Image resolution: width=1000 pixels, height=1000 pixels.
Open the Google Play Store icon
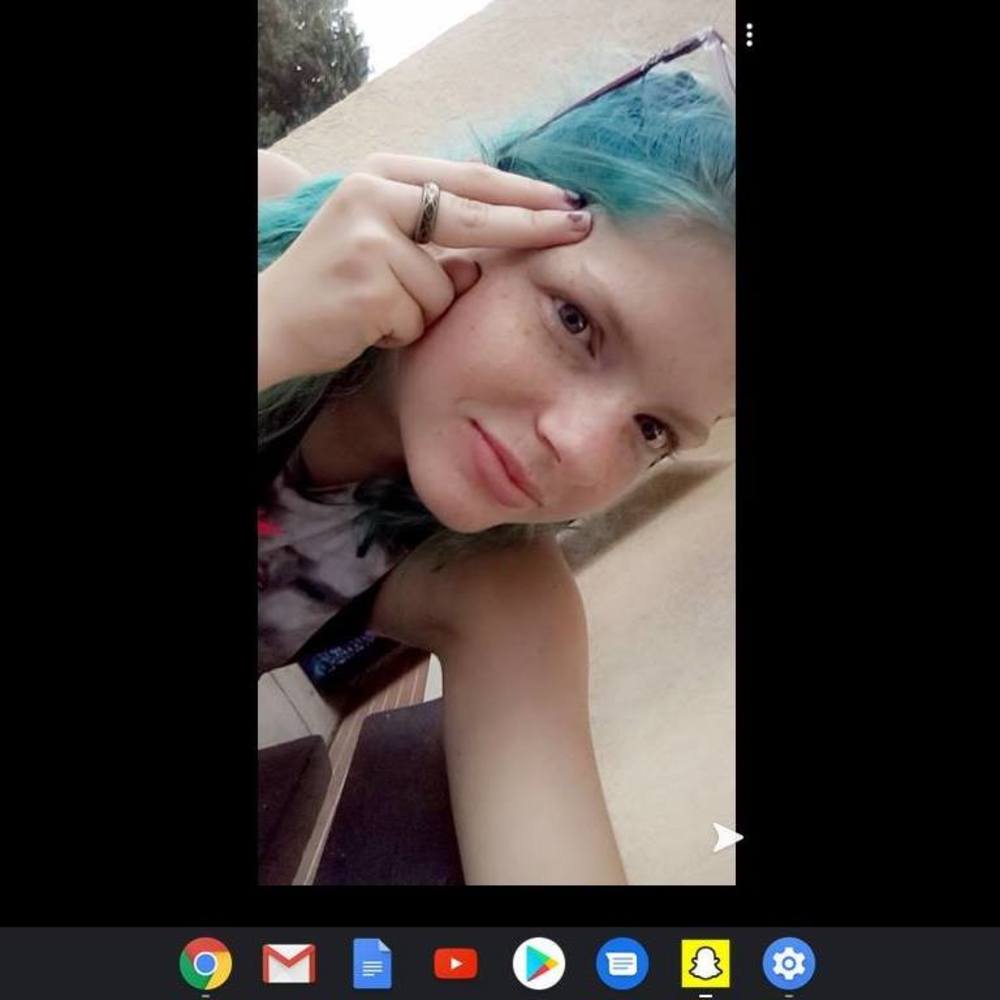(x=539, y=963)
